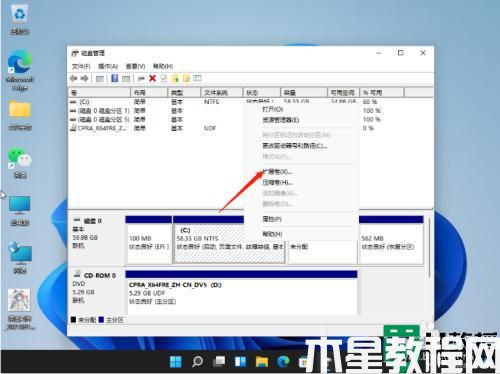Sort by the 卷 column header

click(99, 92)
